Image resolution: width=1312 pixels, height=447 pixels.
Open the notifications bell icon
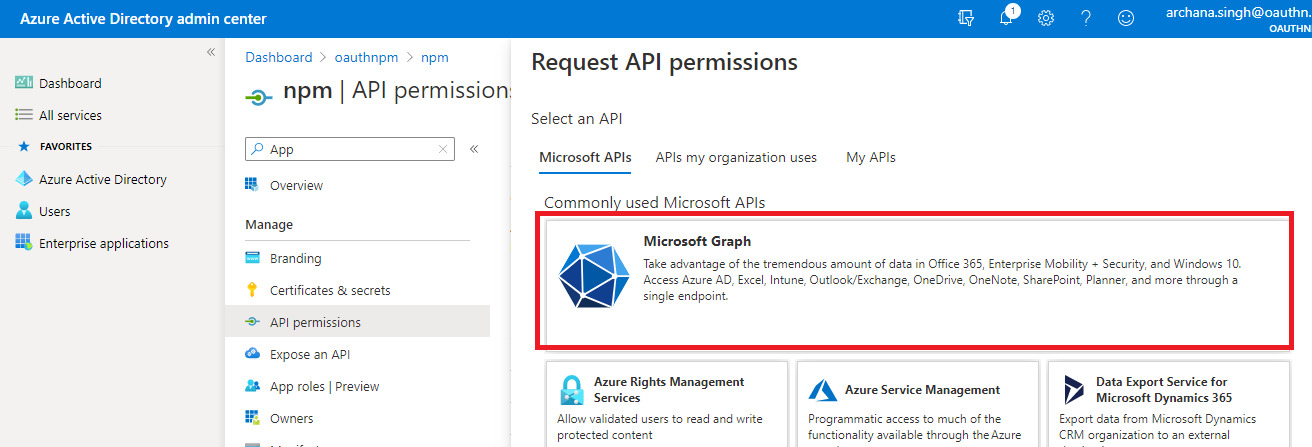point(1007,18)
